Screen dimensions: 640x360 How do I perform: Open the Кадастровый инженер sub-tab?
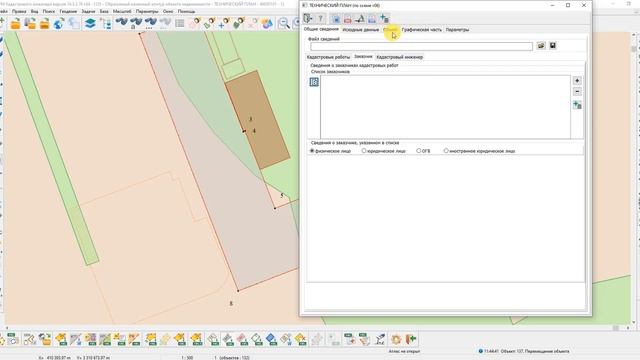(399, 57)
